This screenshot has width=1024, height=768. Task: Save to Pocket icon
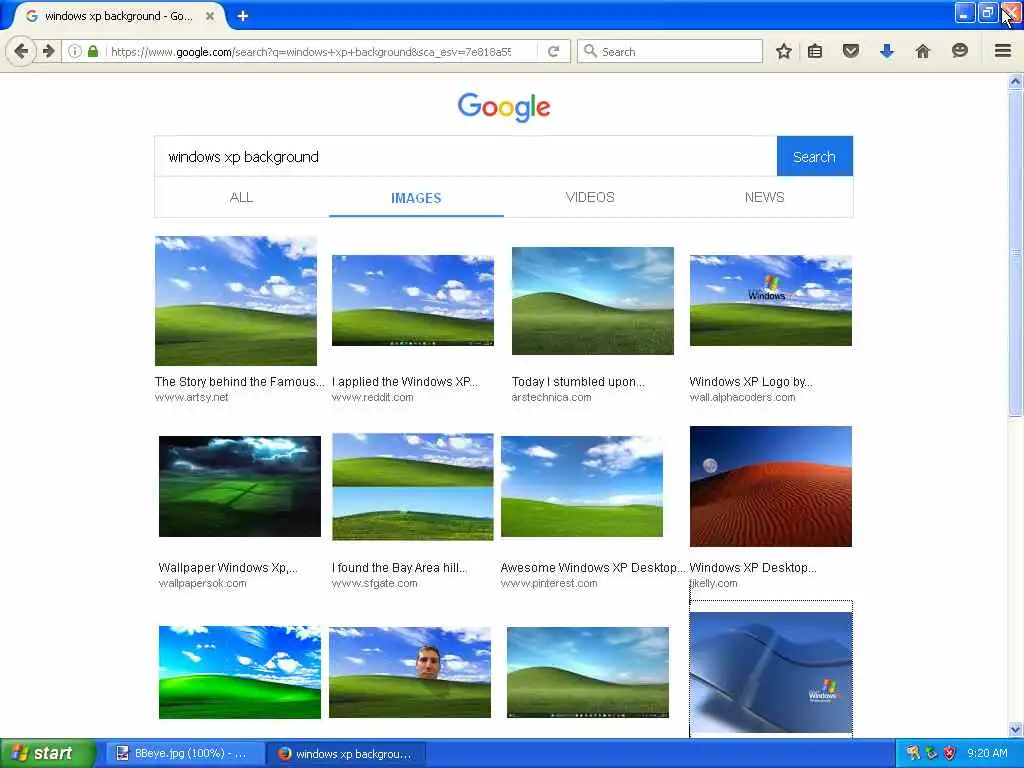850,51
